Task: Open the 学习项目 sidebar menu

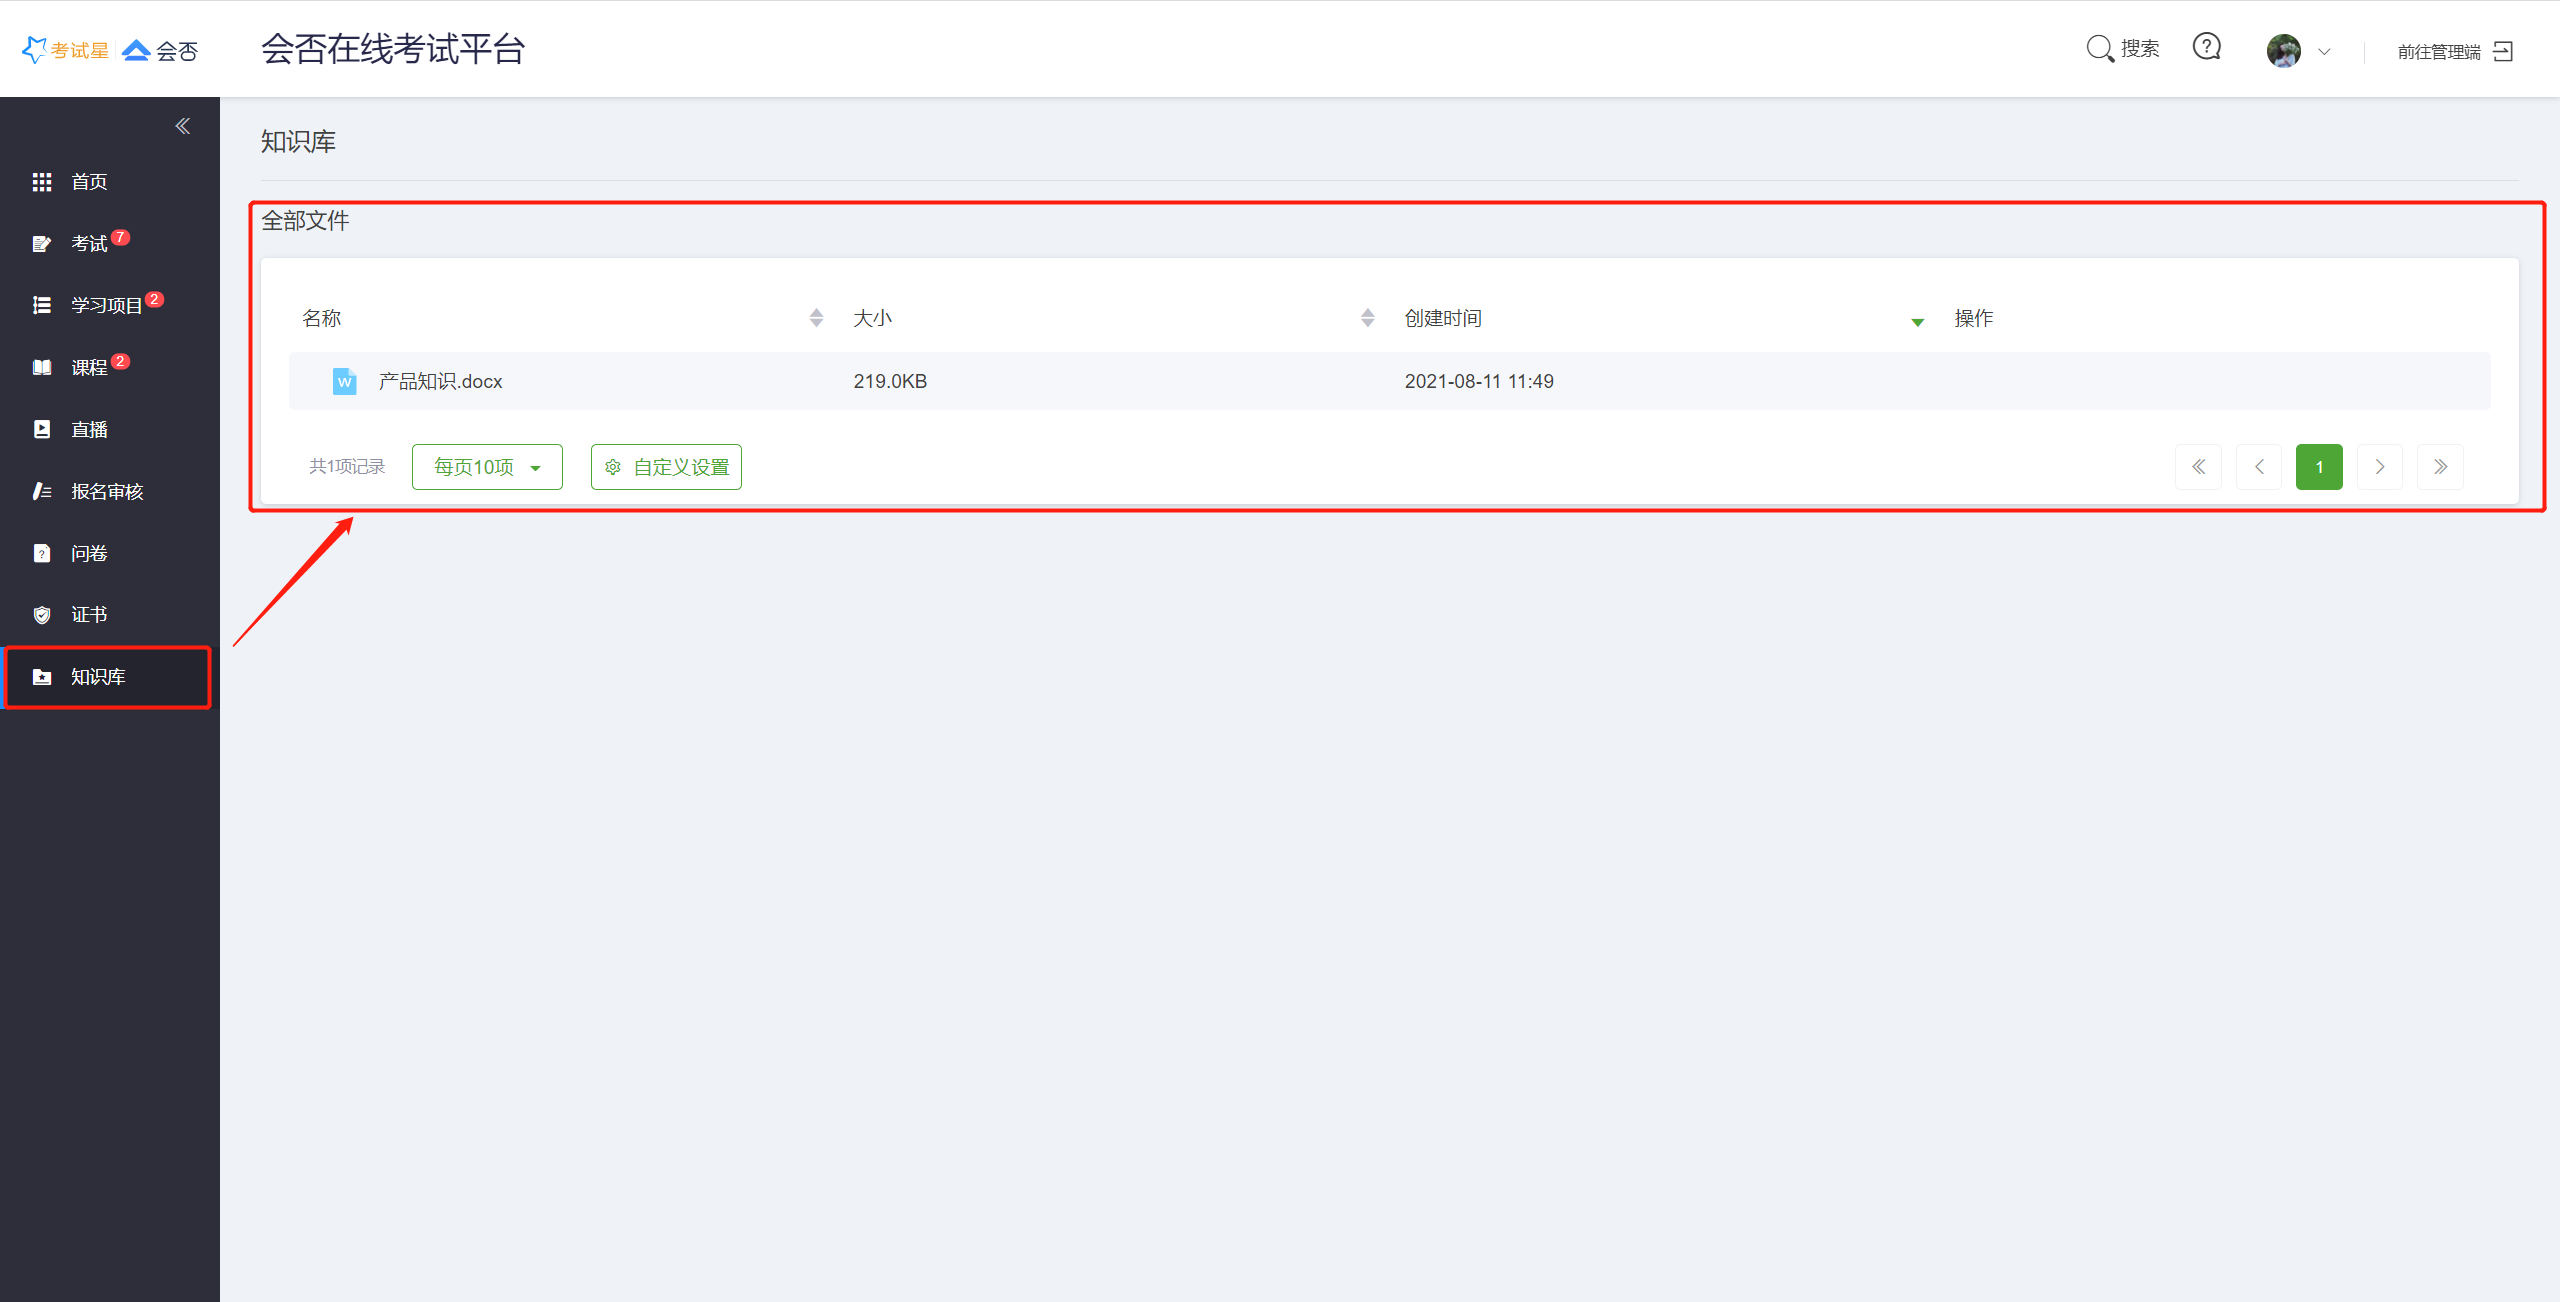Action: point(106,306)
